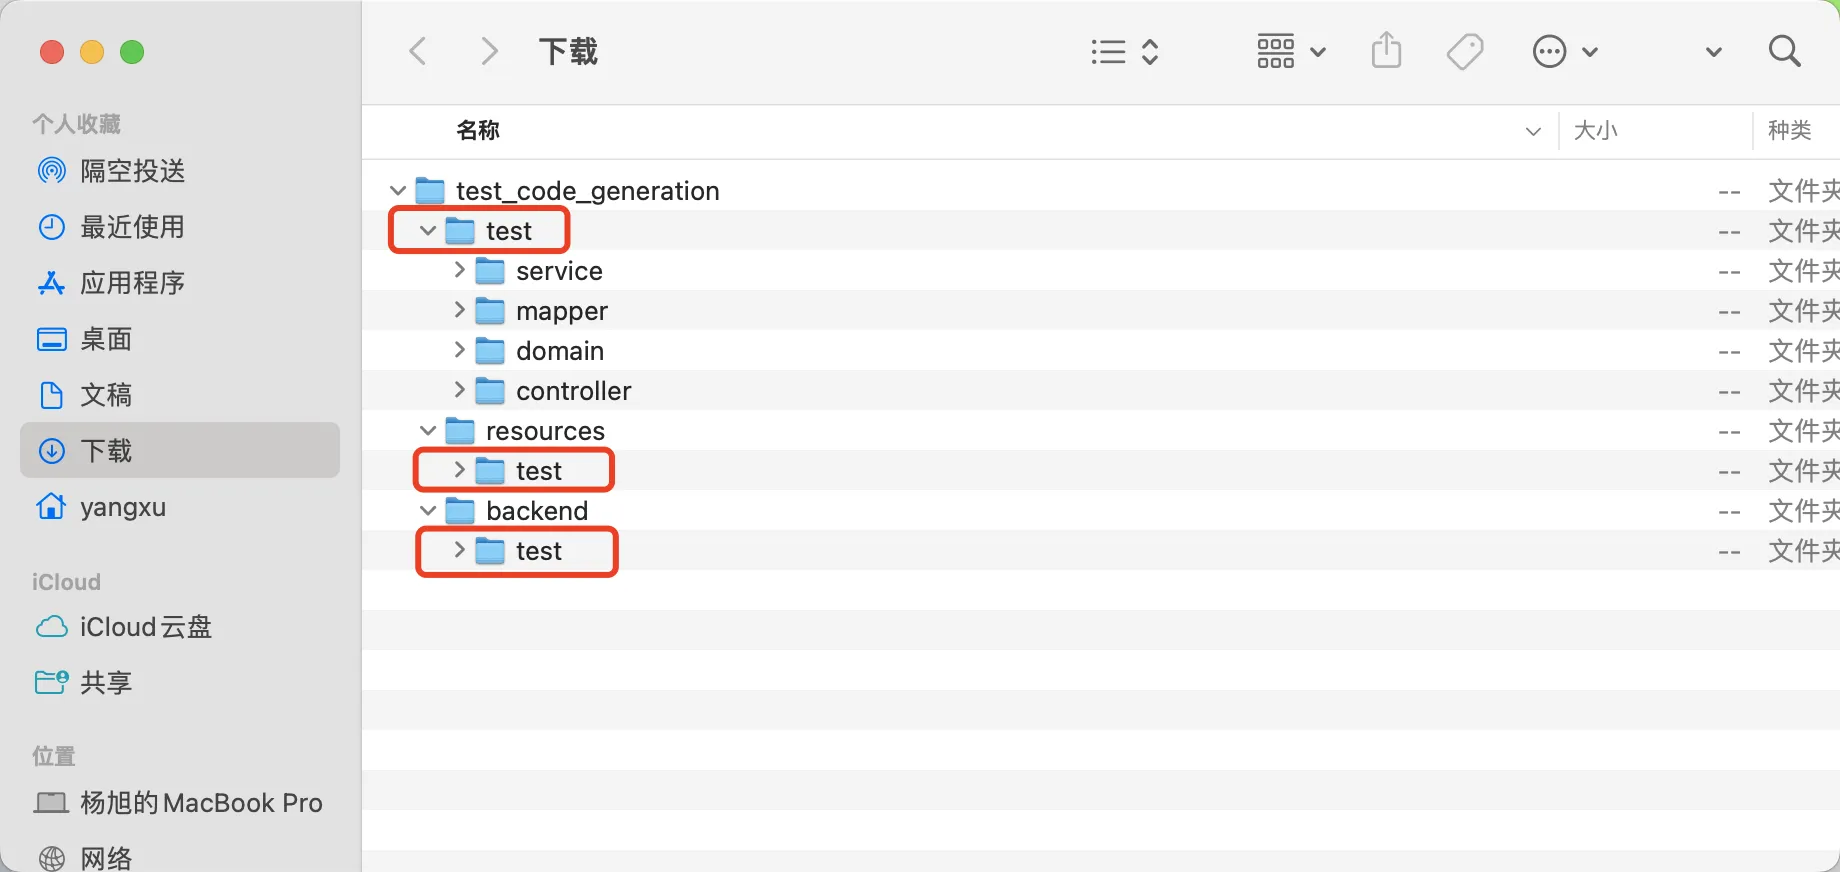The image size is (1840, 872).
Task: Open 杨旭的MacBook Pro in the sidebar
Action: point(180,803)
